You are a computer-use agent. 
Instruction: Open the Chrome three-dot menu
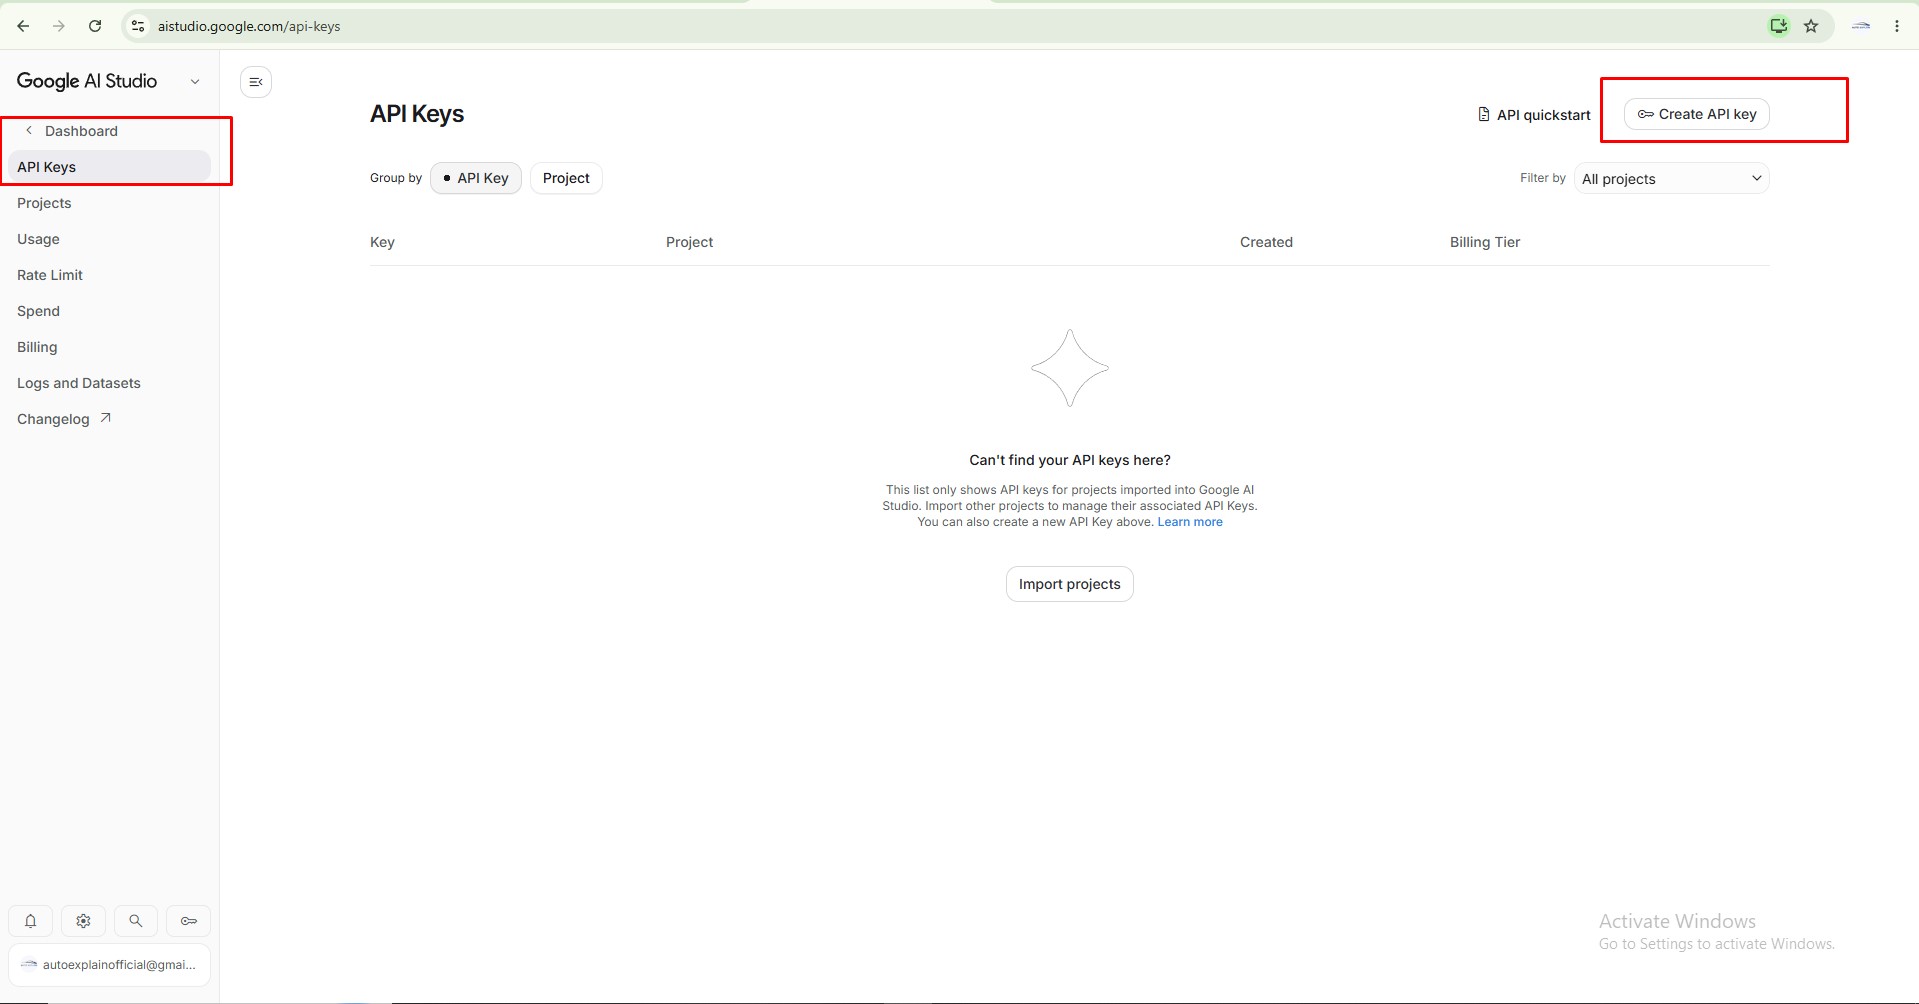tap(1897, 26)
